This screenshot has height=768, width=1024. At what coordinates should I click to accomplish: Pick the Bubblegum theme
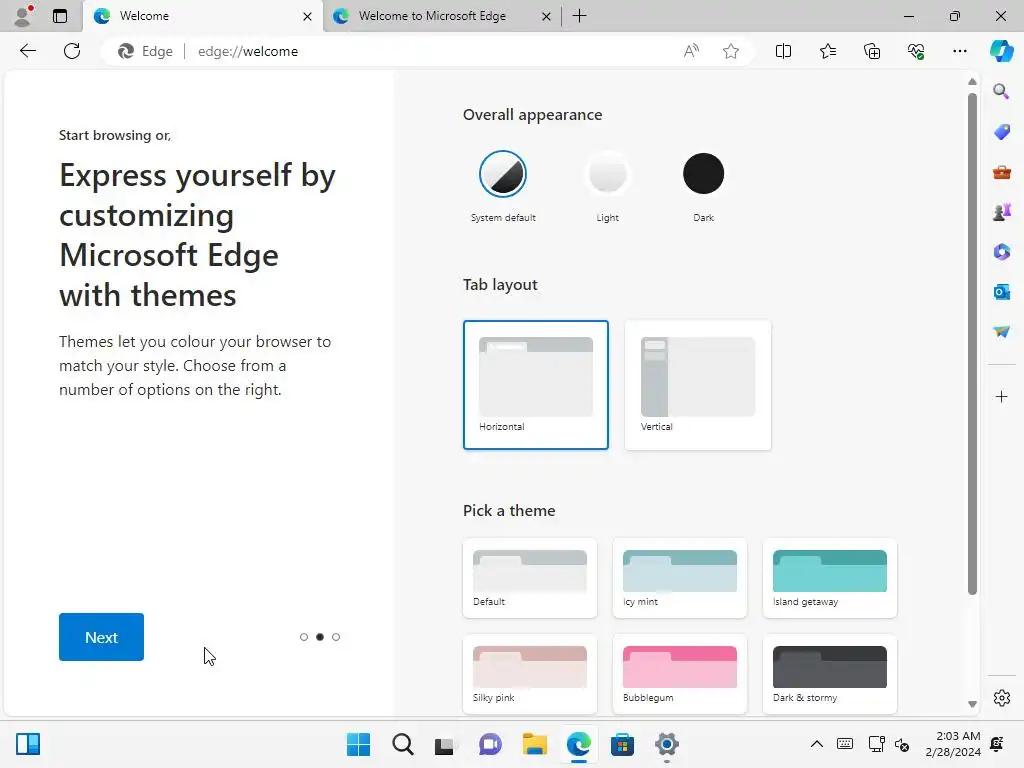680,674
